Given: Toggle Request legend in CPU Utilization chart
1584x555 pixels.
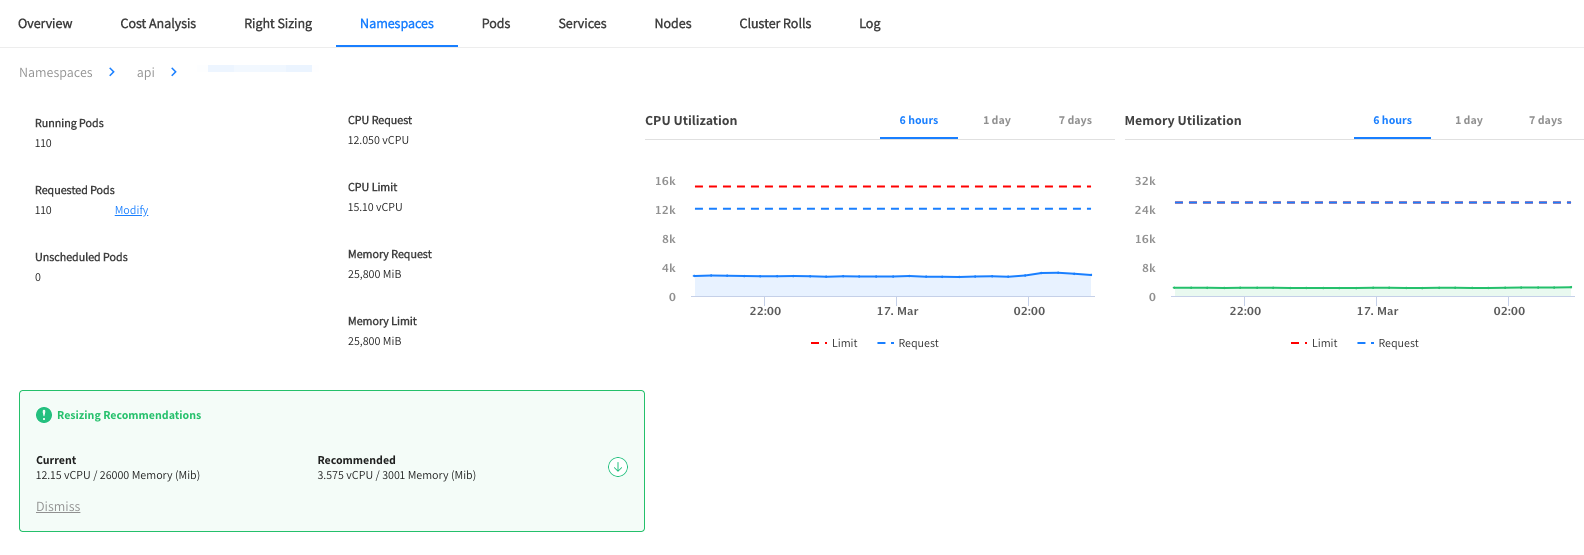Looking at the screenshot, I should click(908, 343).
